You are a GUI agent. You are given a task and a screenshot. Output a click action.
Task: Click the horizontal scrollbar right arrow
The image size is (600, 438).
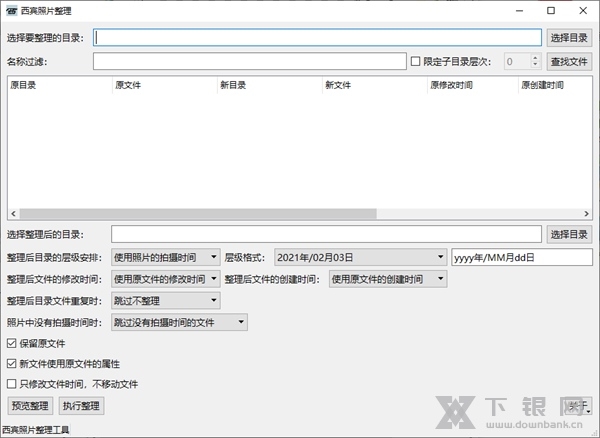[x=586, y=213]
